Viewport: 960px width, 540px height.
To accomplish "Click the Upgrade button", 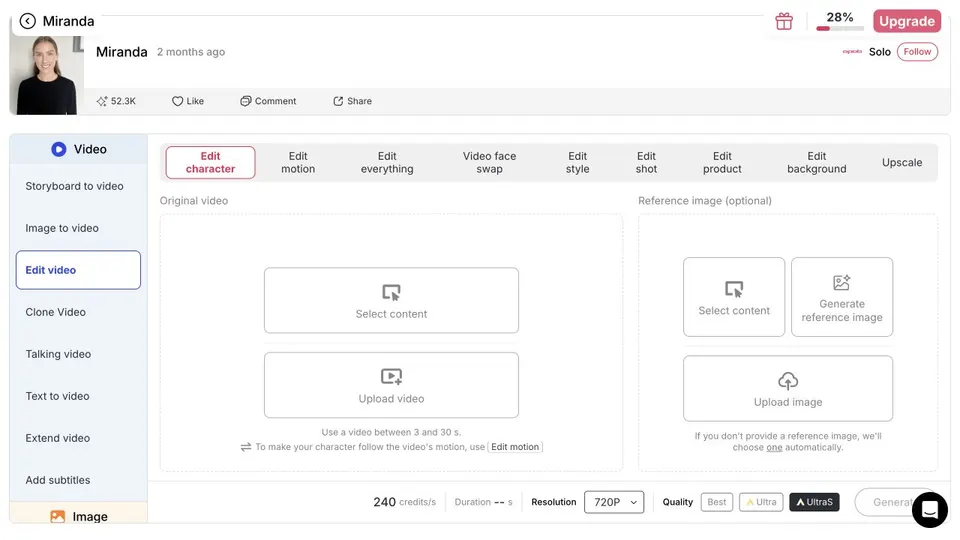I will coord(907,21).
